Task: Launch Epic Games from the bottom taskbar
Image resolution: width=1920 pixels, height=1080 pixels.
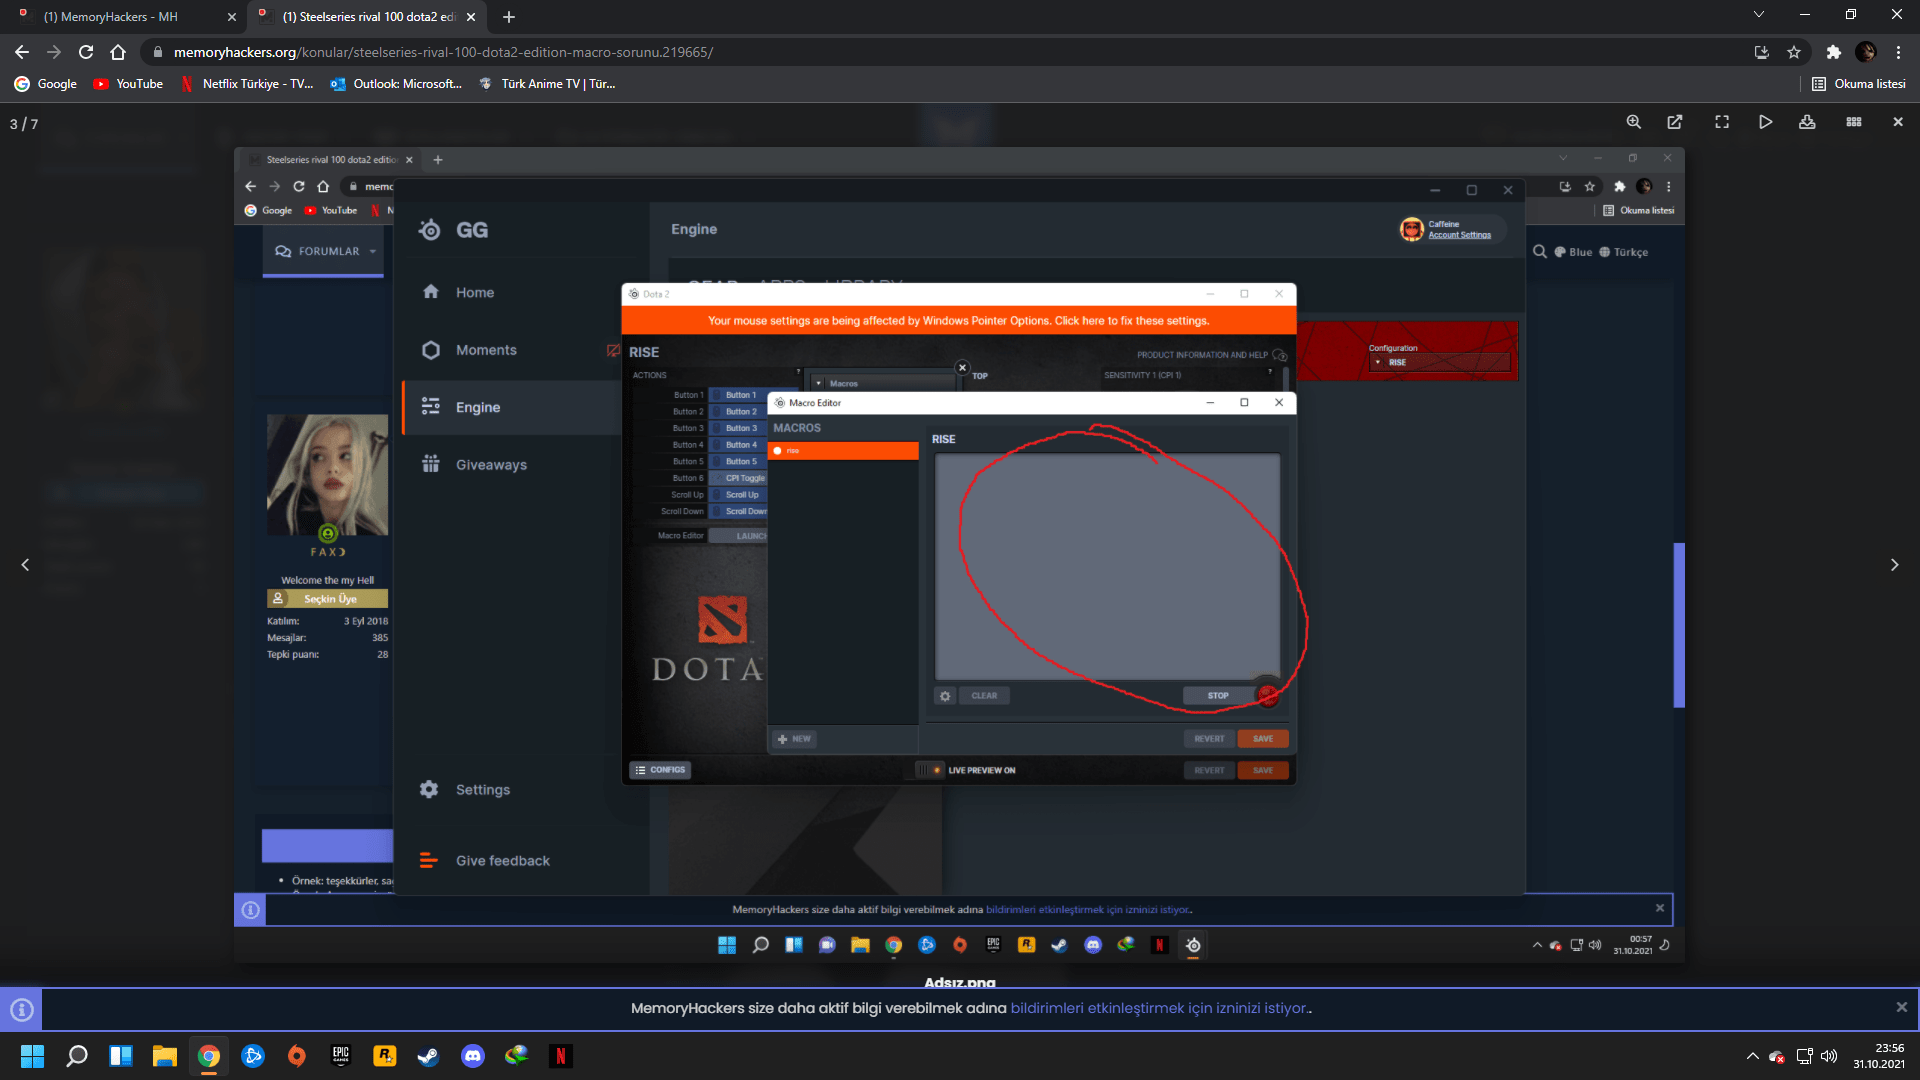Action: tap(341, 1056)
